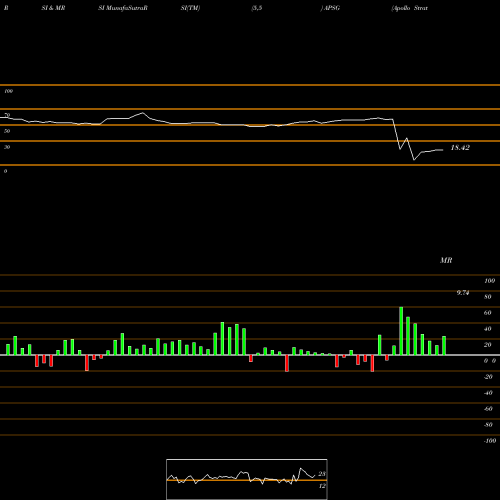
Task: Click the "70" RSI axis label
Action: pos(7,115)
